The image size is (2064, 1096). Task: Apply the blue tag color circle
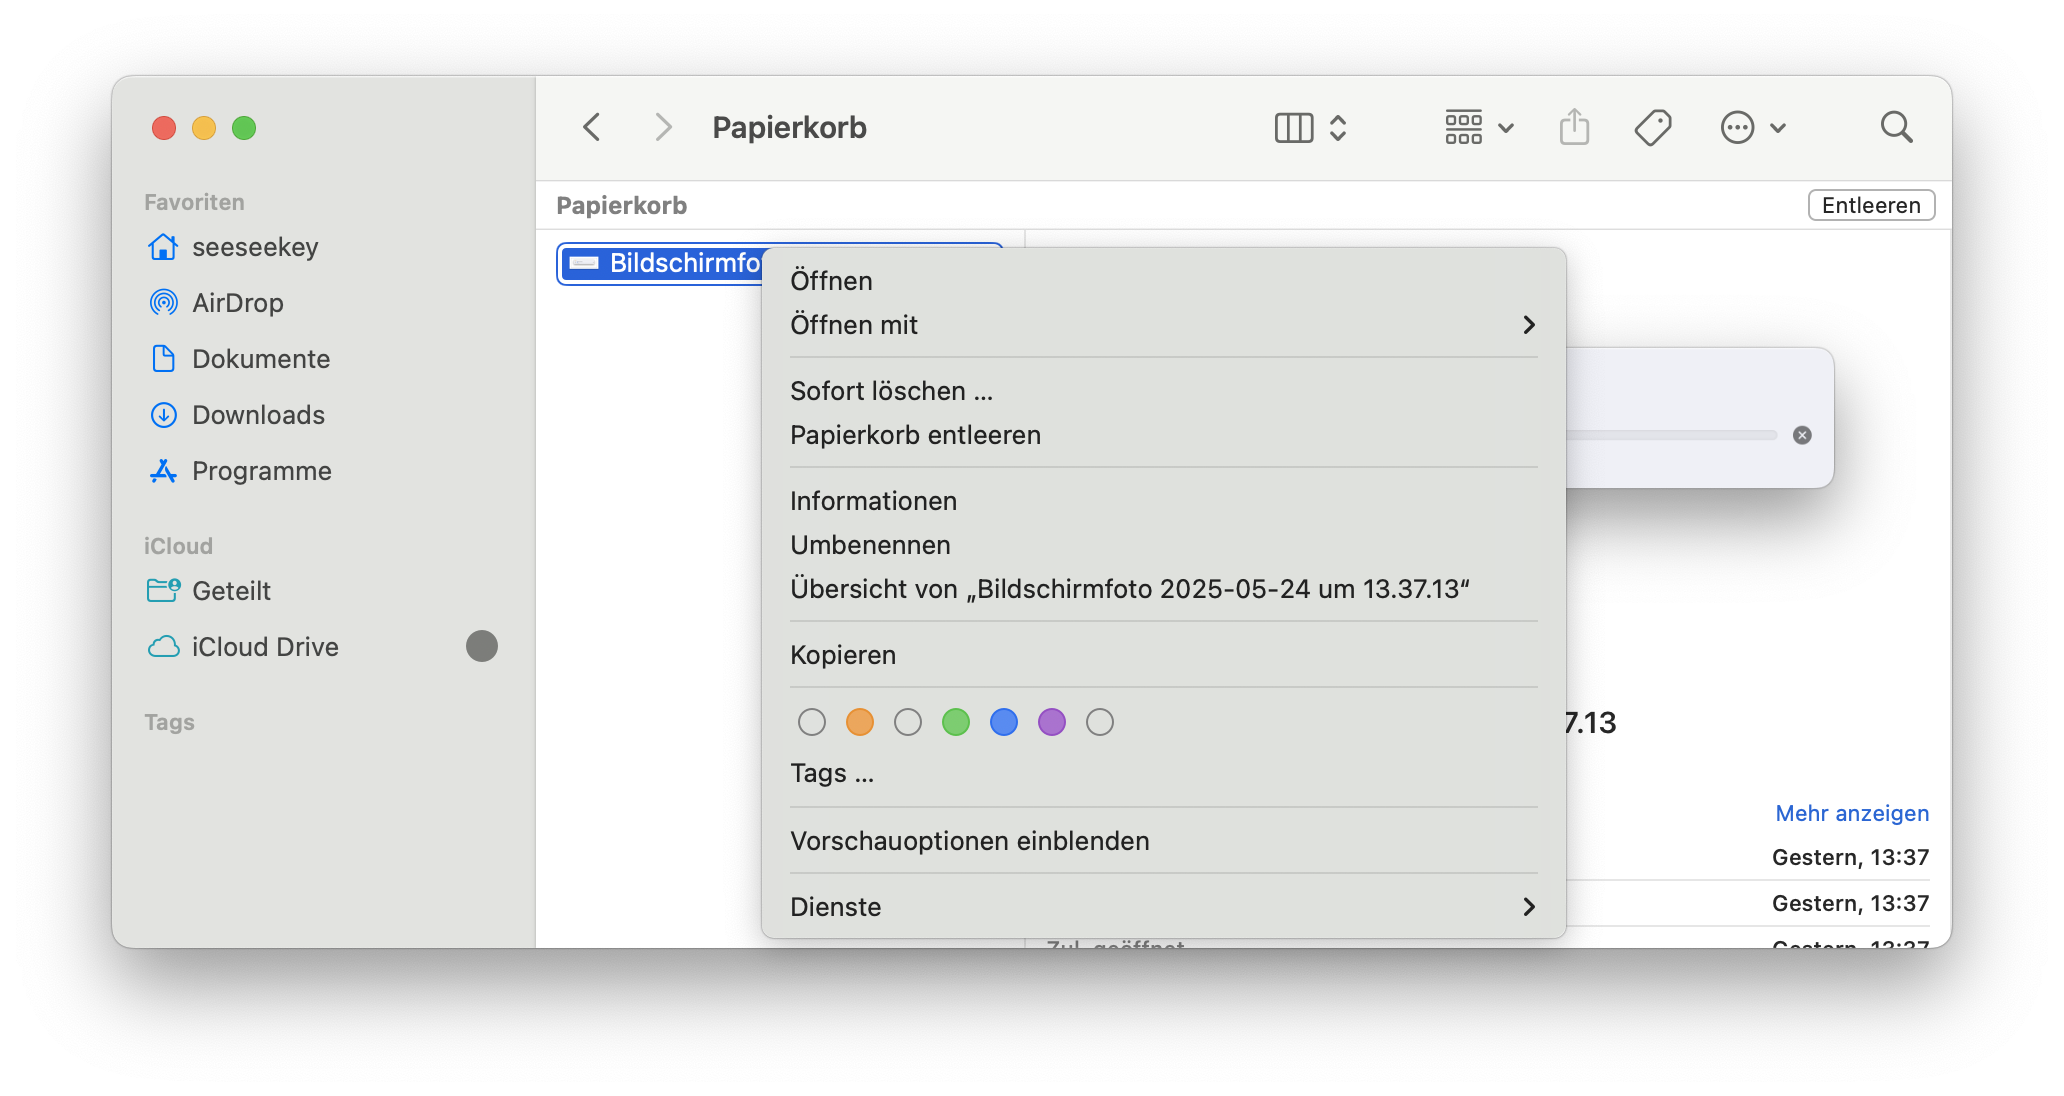pyautogui.click(x=1004, y=722)
